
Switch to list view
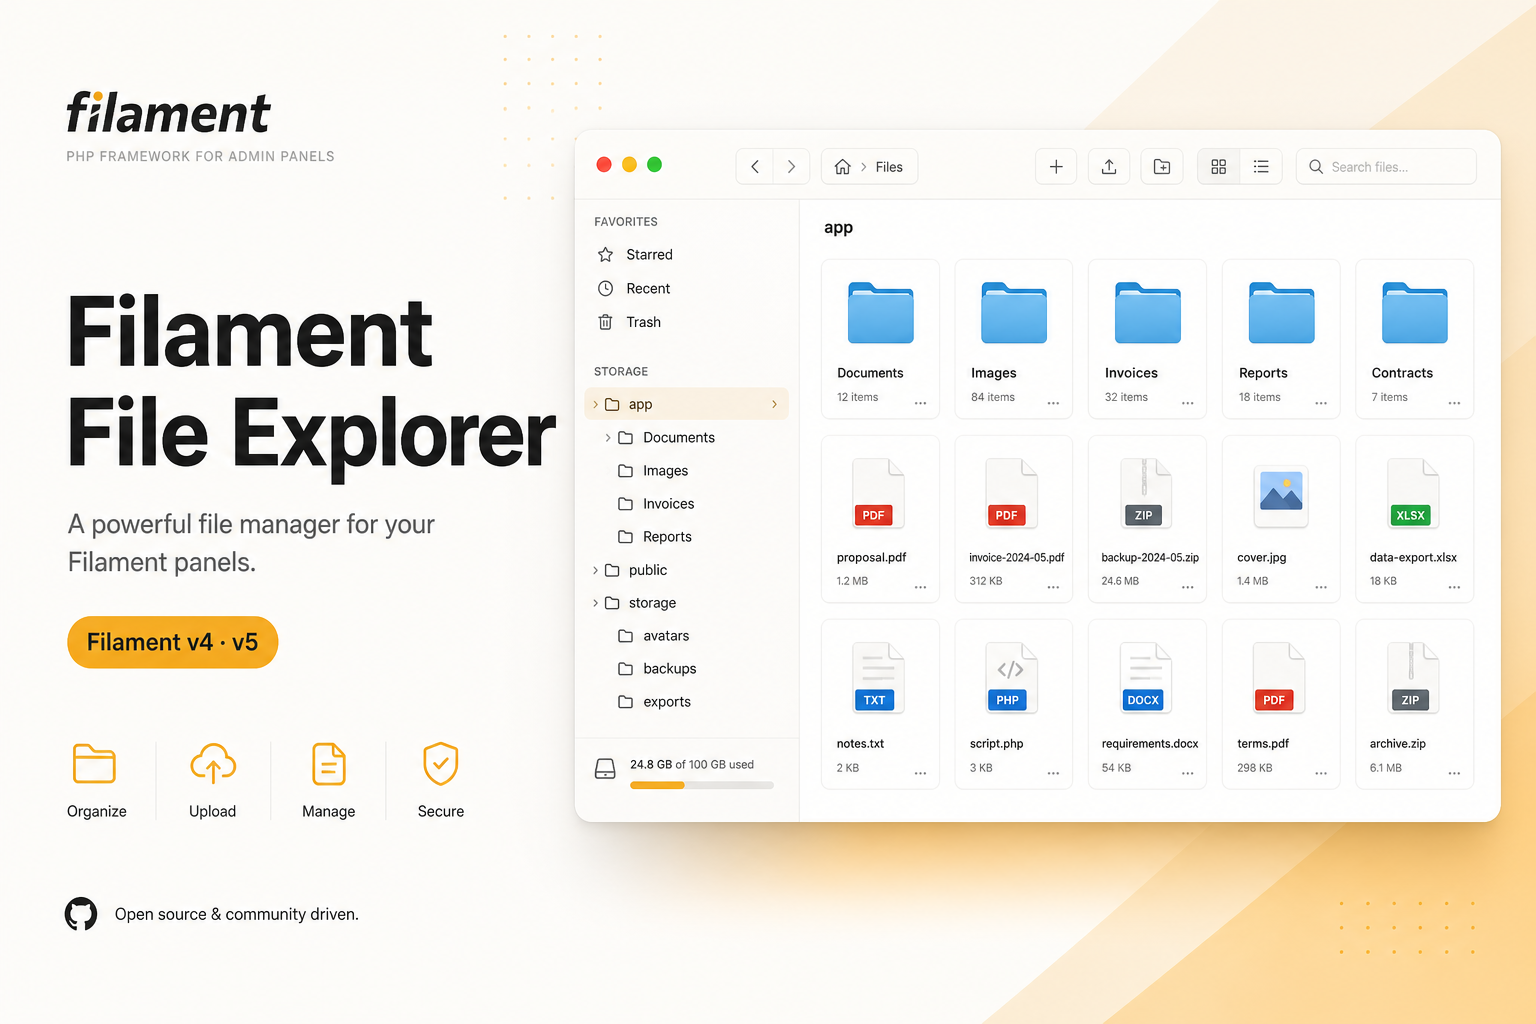(1261, 167)
